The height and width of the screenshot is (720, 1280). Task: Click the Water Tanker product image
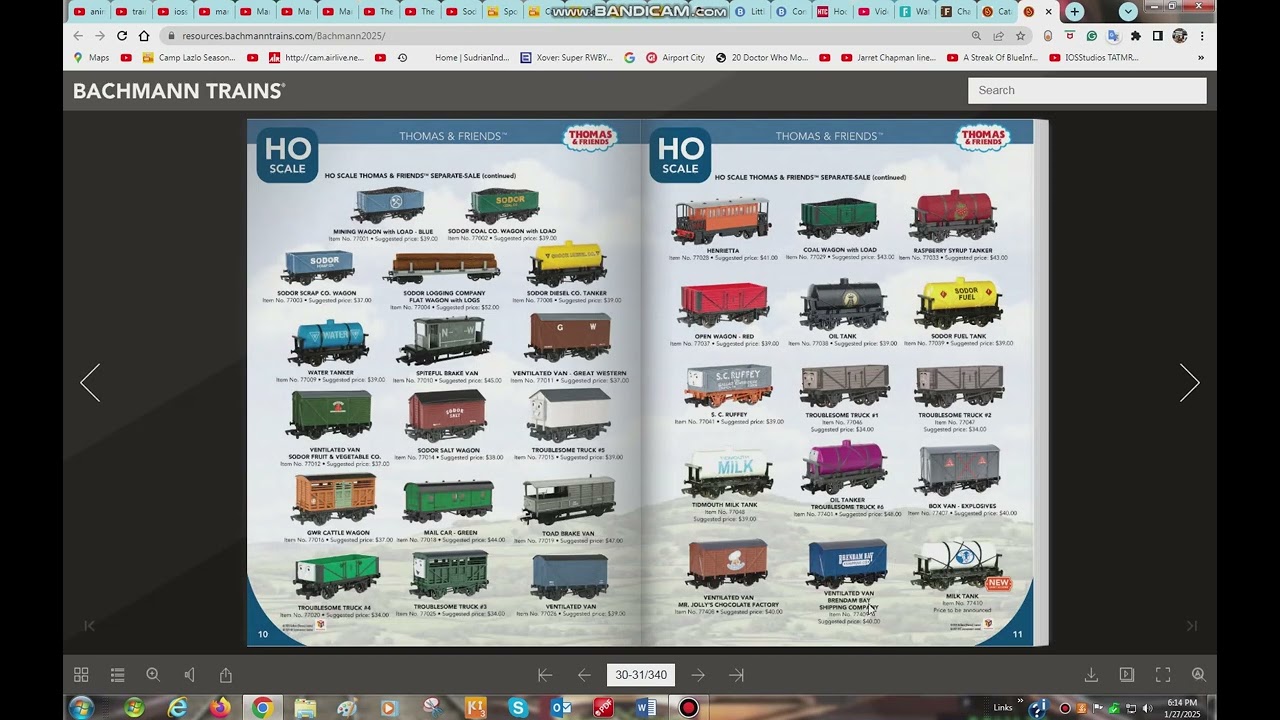[328, 342]
